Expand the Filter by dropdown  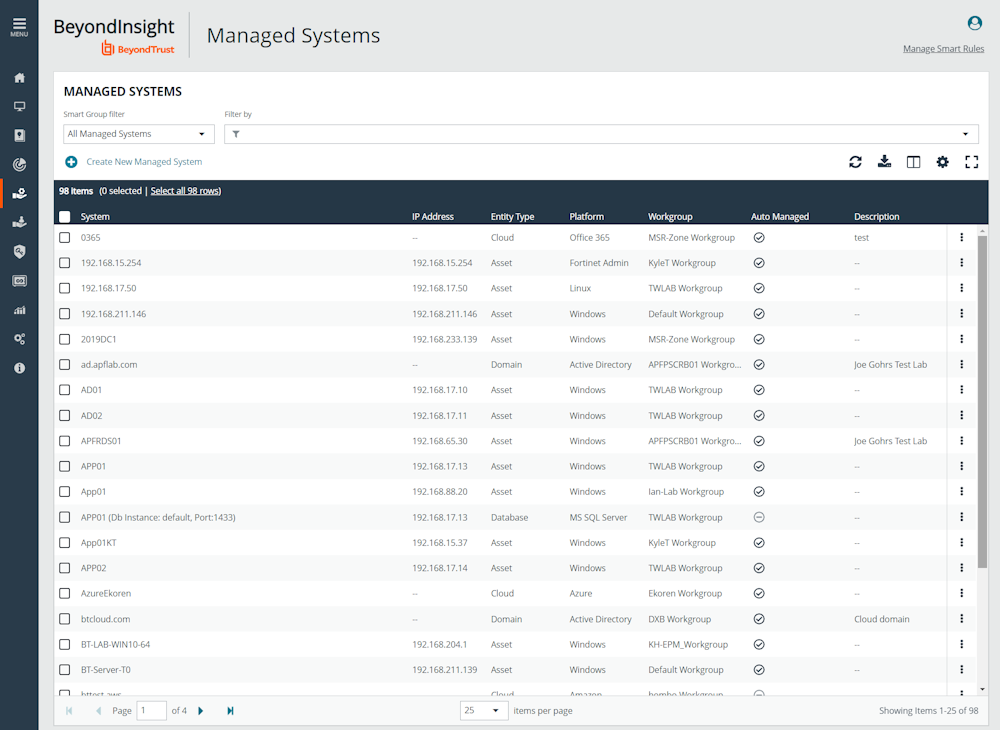pos(600,134)
